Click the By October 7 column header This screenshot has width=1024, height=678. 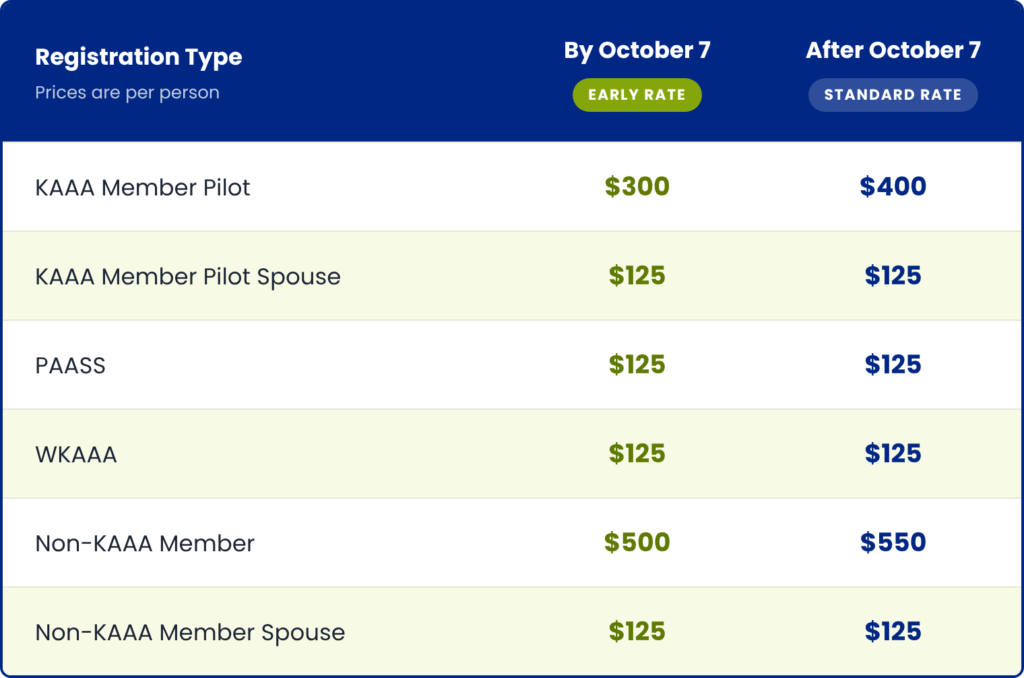637,50
